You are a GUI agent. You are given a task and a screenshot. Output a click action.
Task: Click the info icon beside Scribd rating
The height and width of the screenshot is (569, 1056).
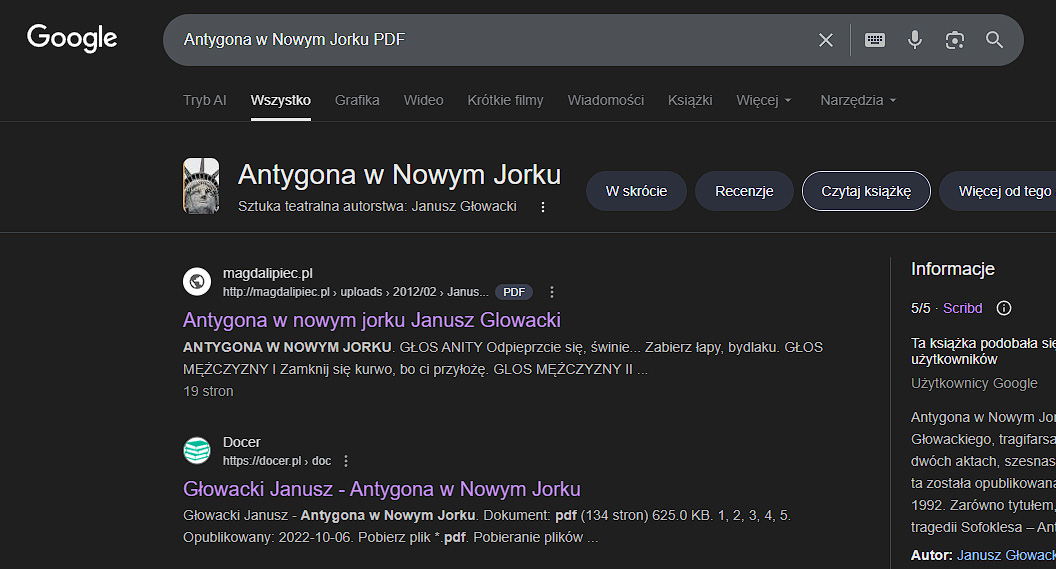1004,308
